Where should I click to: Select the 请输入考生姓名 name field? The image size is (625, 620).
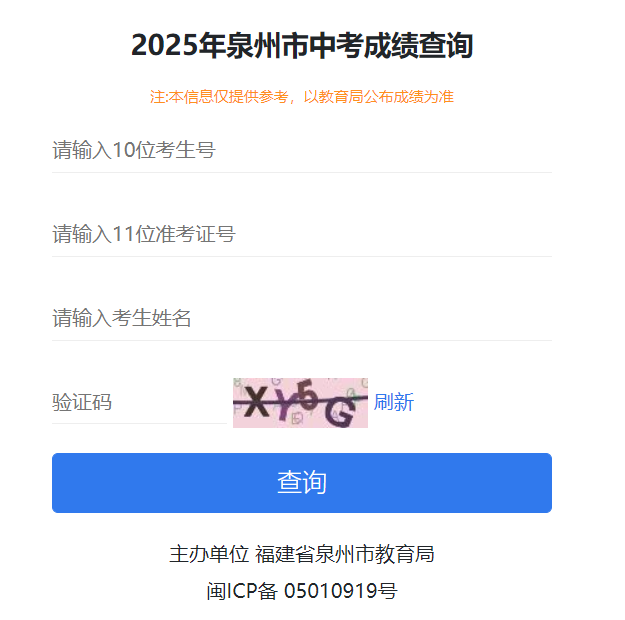[300, 319]
